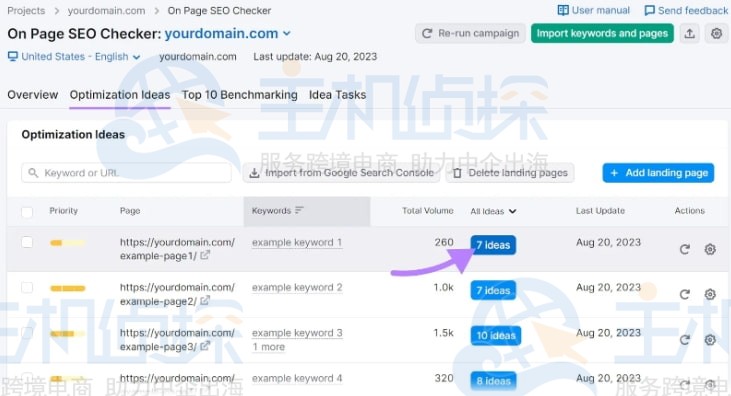Image resolution: width=731 pixels, height=396 pixels.
Task: Open yourdomain.com breadcrumb link
Action: pos(106,11)
